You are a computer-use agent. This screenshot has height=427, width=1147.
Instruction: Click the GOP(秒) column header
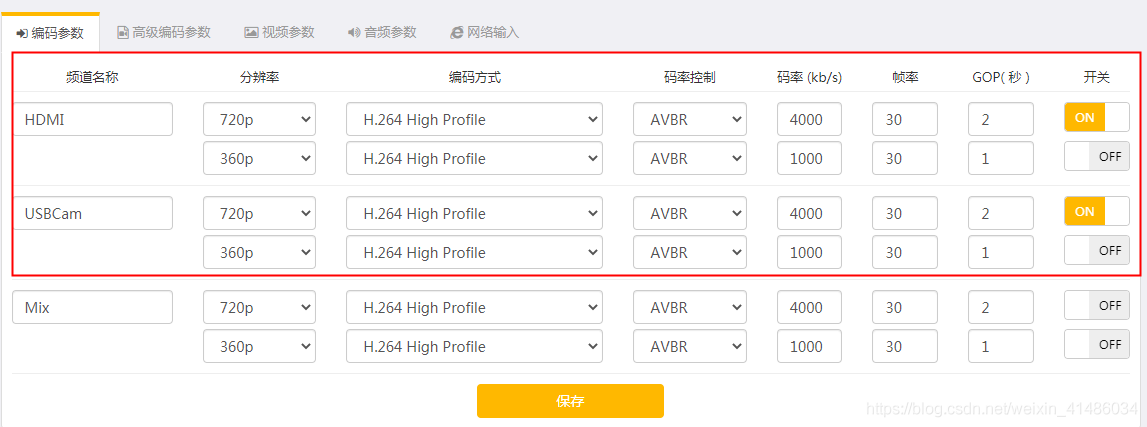pyautogui.click(x=1001, y=78)
